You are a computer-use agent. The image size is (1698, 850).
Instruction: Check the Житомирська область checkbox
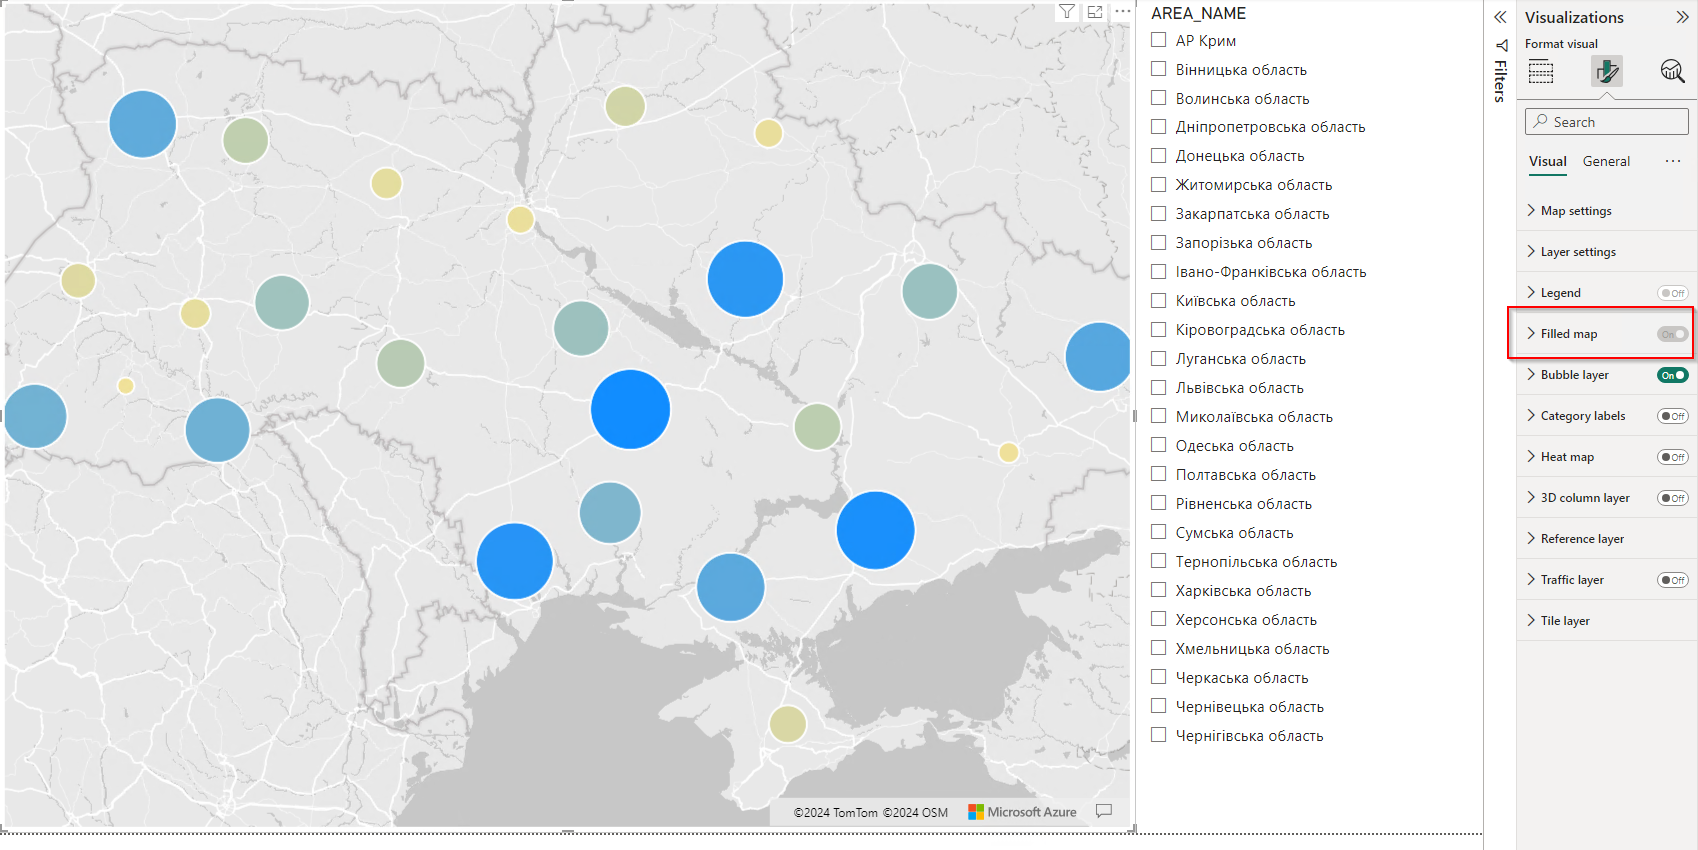(x=1158, y=184)
